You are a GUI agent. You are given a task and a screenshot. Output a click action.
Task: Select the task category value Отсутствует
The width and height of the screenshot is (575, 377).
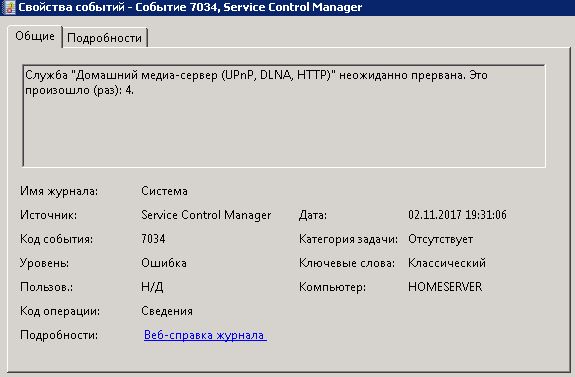[x=440, y=239]
